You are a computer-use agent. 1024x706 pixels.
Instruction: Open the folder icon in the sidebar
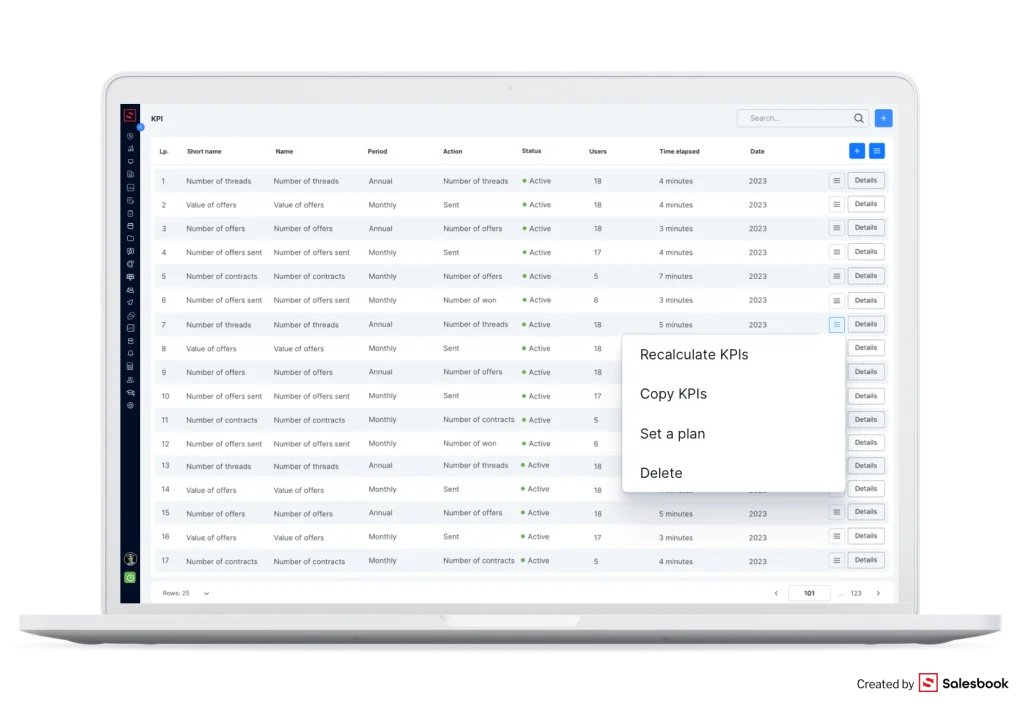click(131, 238)
